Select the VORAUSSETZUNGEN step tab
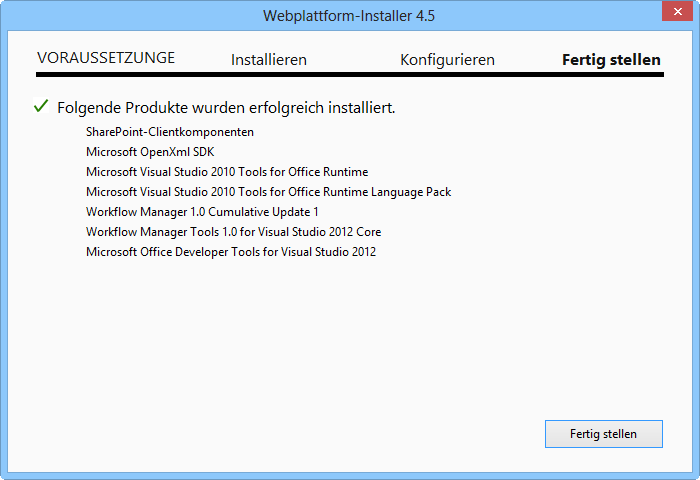This screenshot has width=700, height=480. coord(106,58)
